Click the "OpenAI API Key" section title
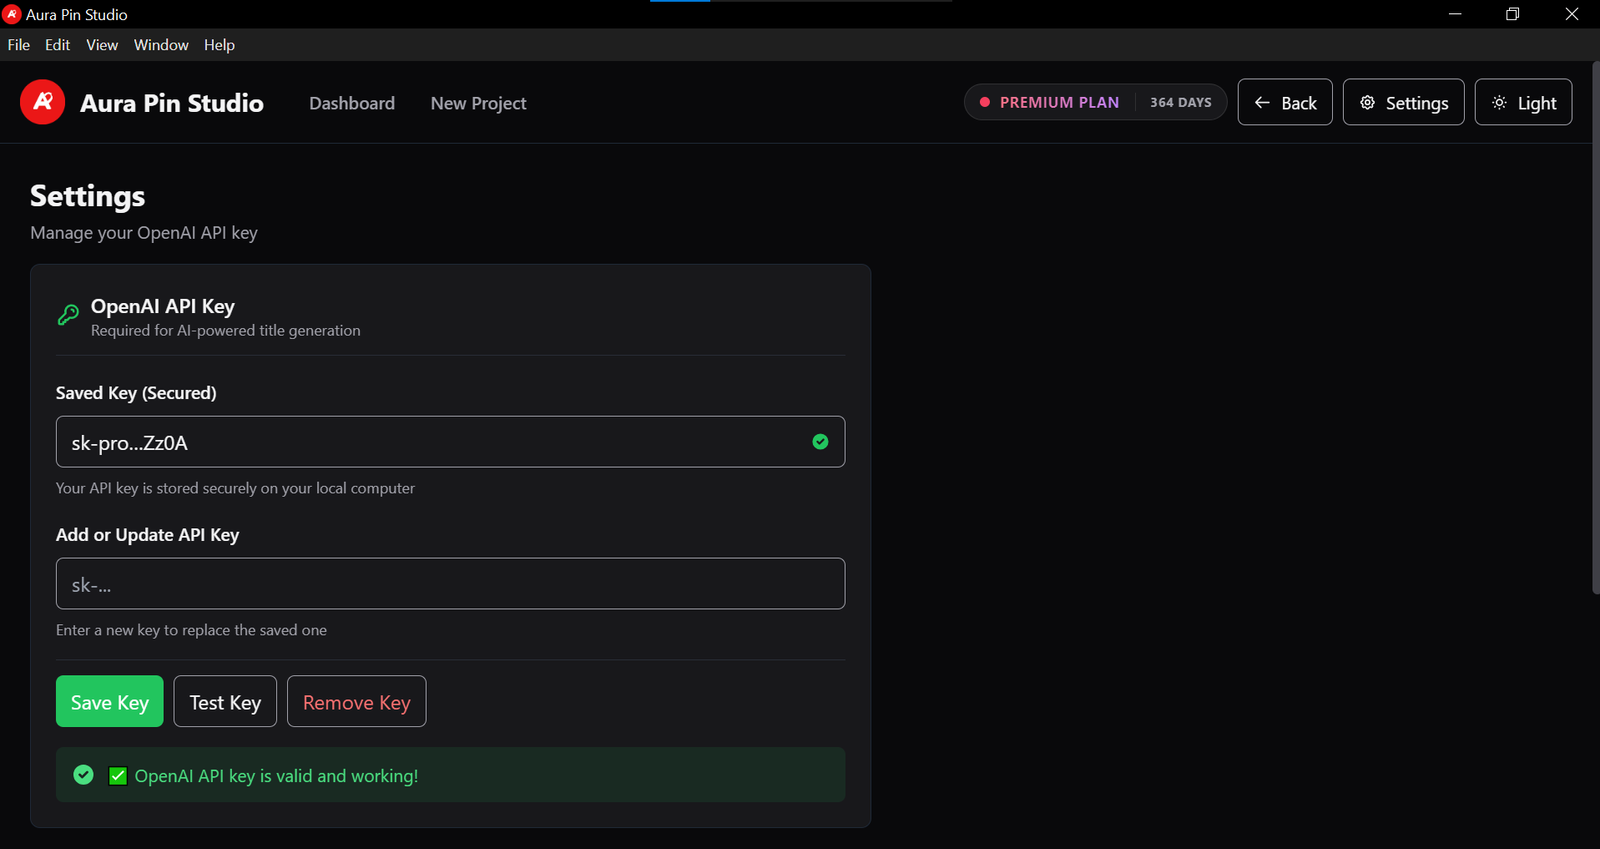 point(163,306)
